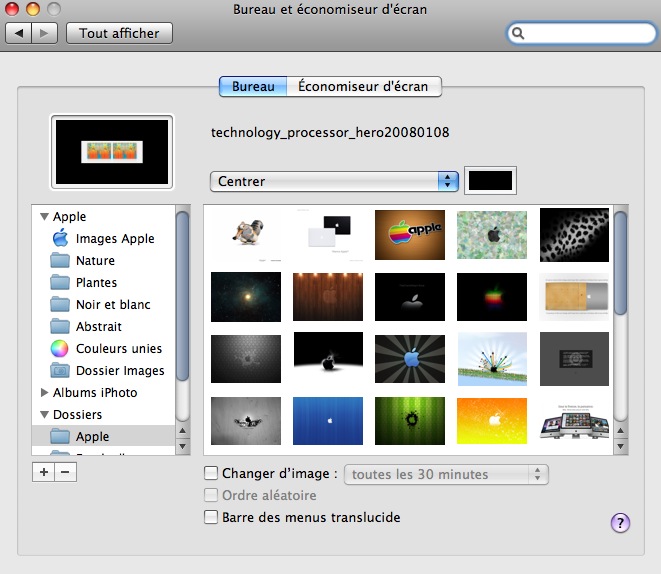661x574 pixels.
Task: Choose the gray winged Apple wallpaper
Action: (x=246, y=421)
